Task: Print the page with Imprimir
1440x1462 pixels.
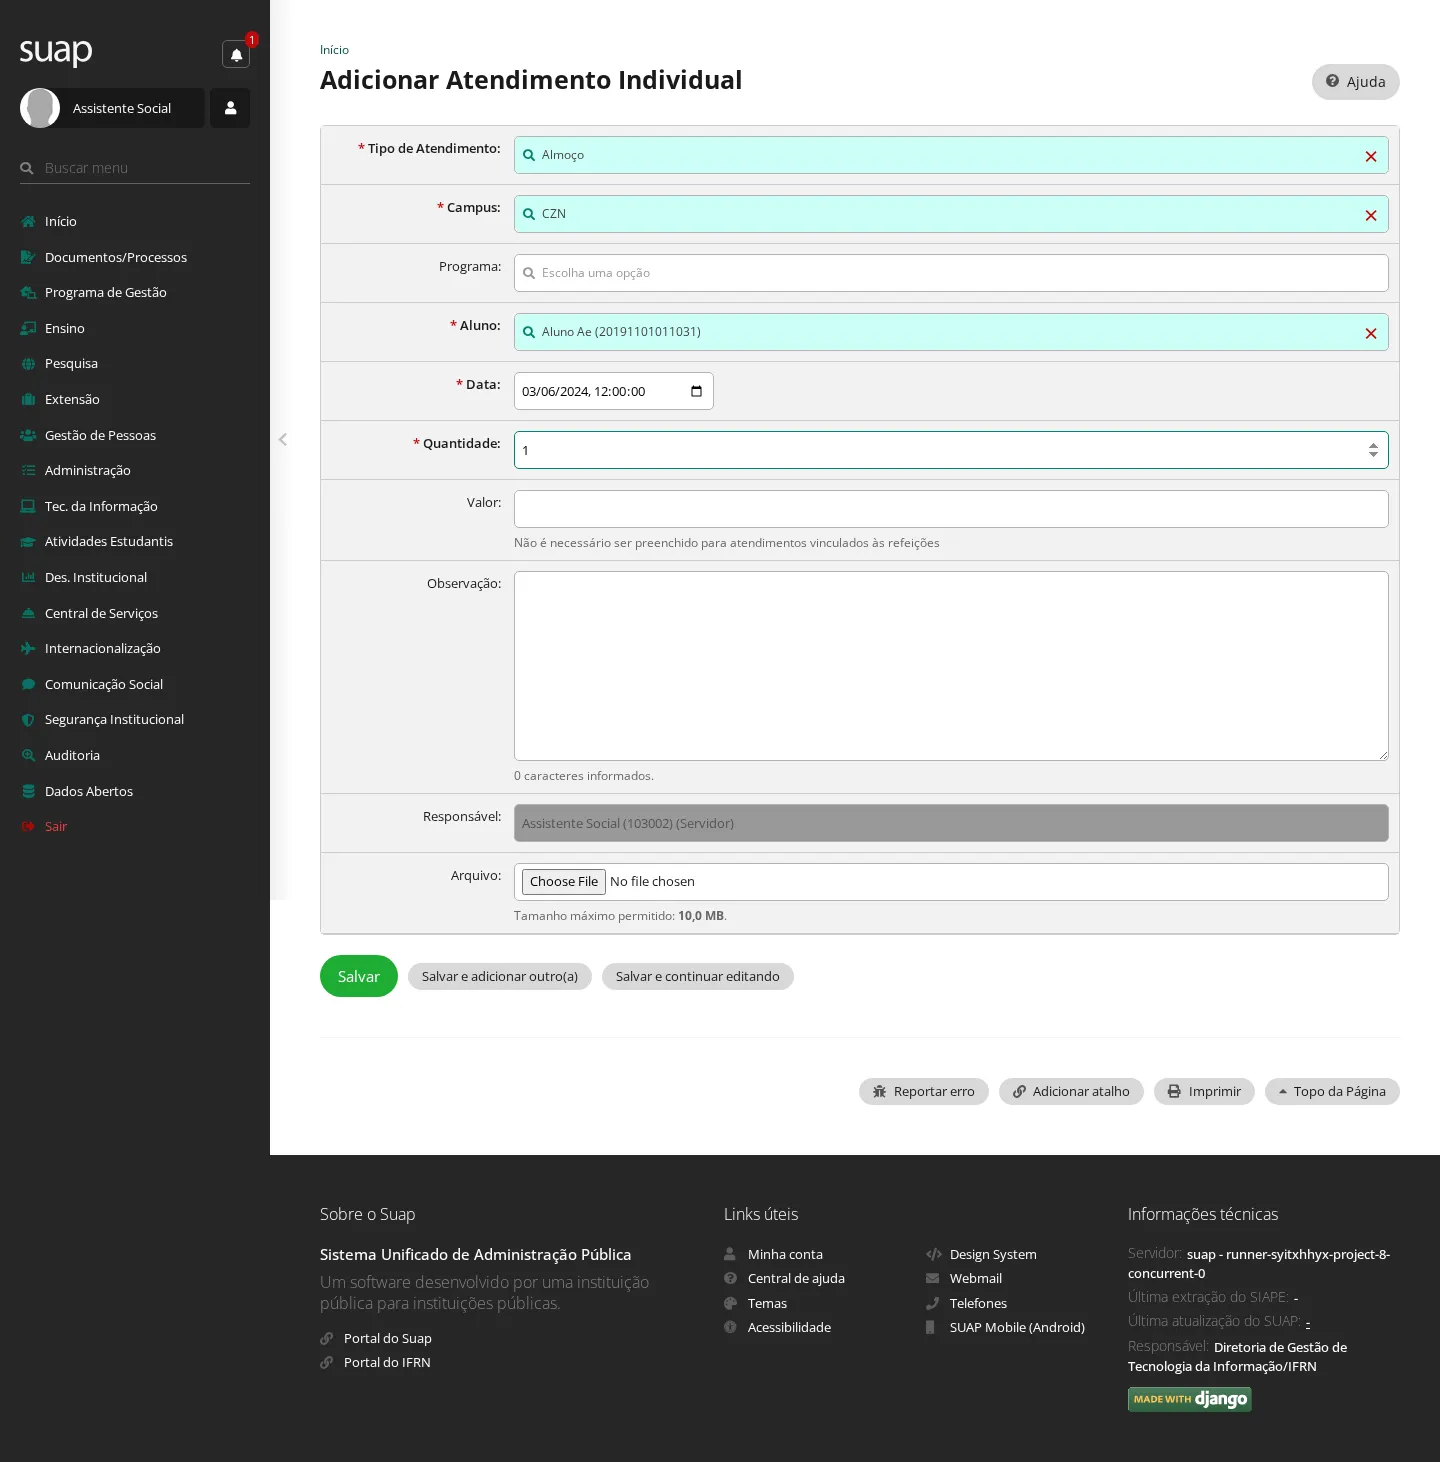Action: point(1204,1091)
